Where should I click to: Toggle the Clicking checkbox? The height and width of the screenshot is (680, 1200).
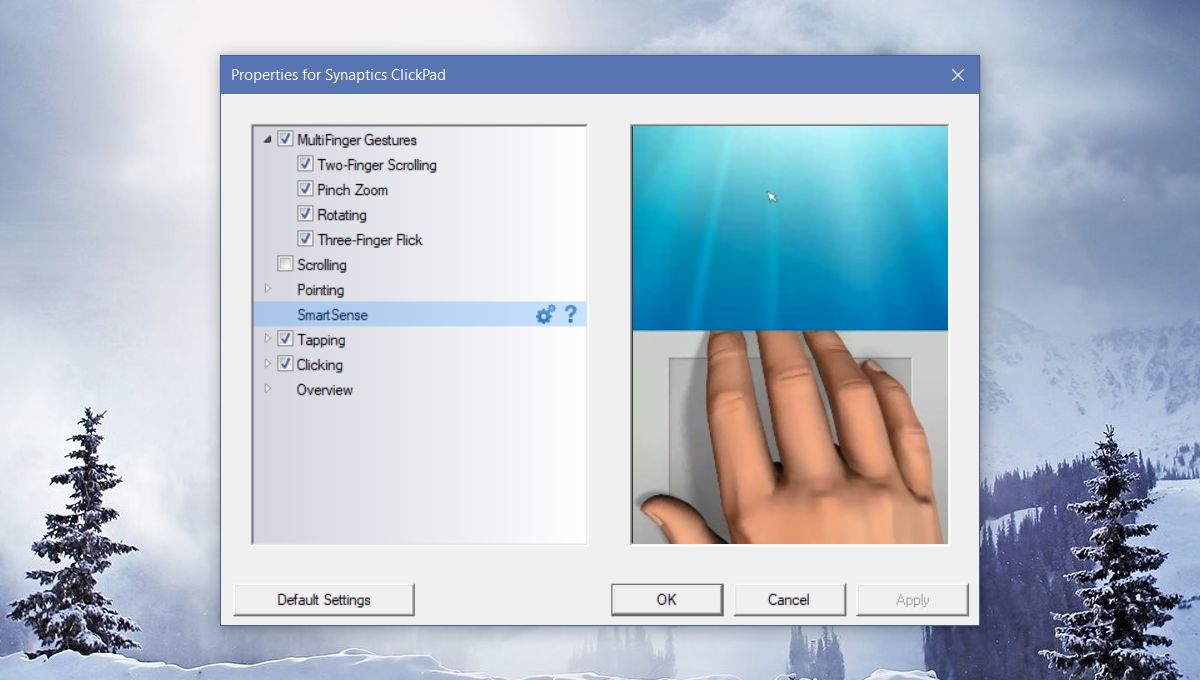(x=285, y=365)
